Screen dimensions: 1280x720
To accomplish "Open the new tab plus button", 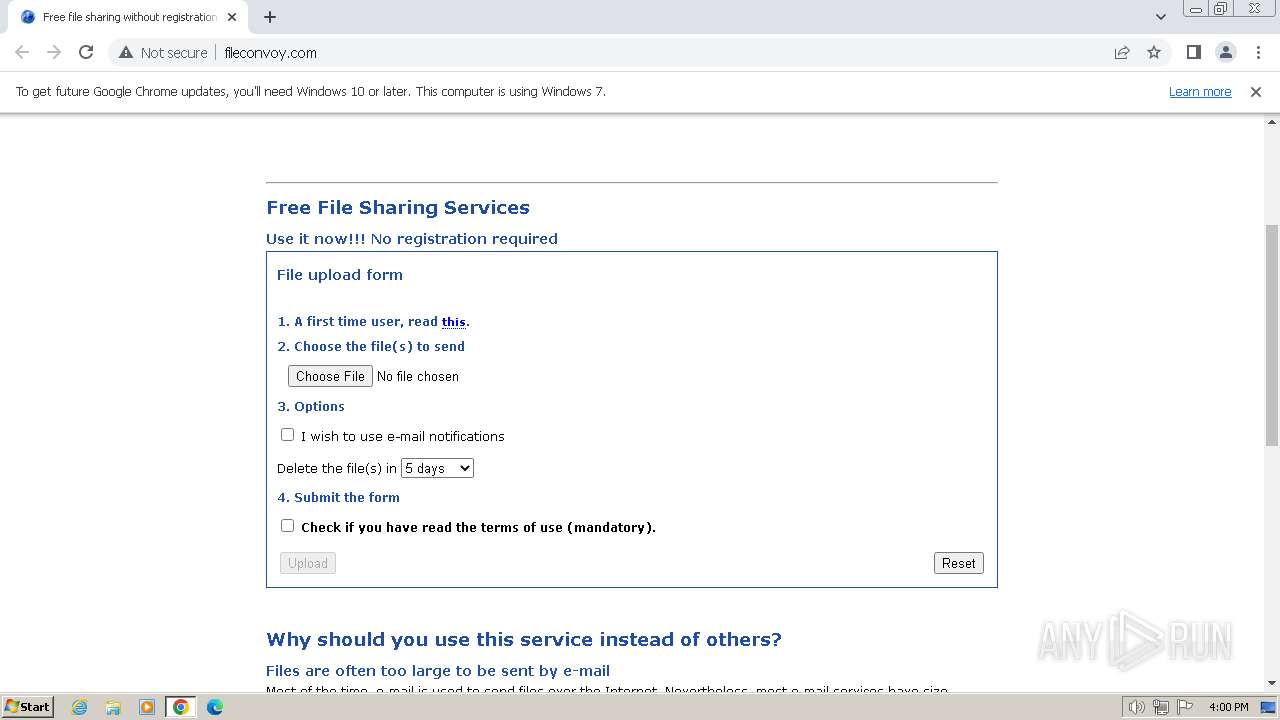I will coord(270,17).
